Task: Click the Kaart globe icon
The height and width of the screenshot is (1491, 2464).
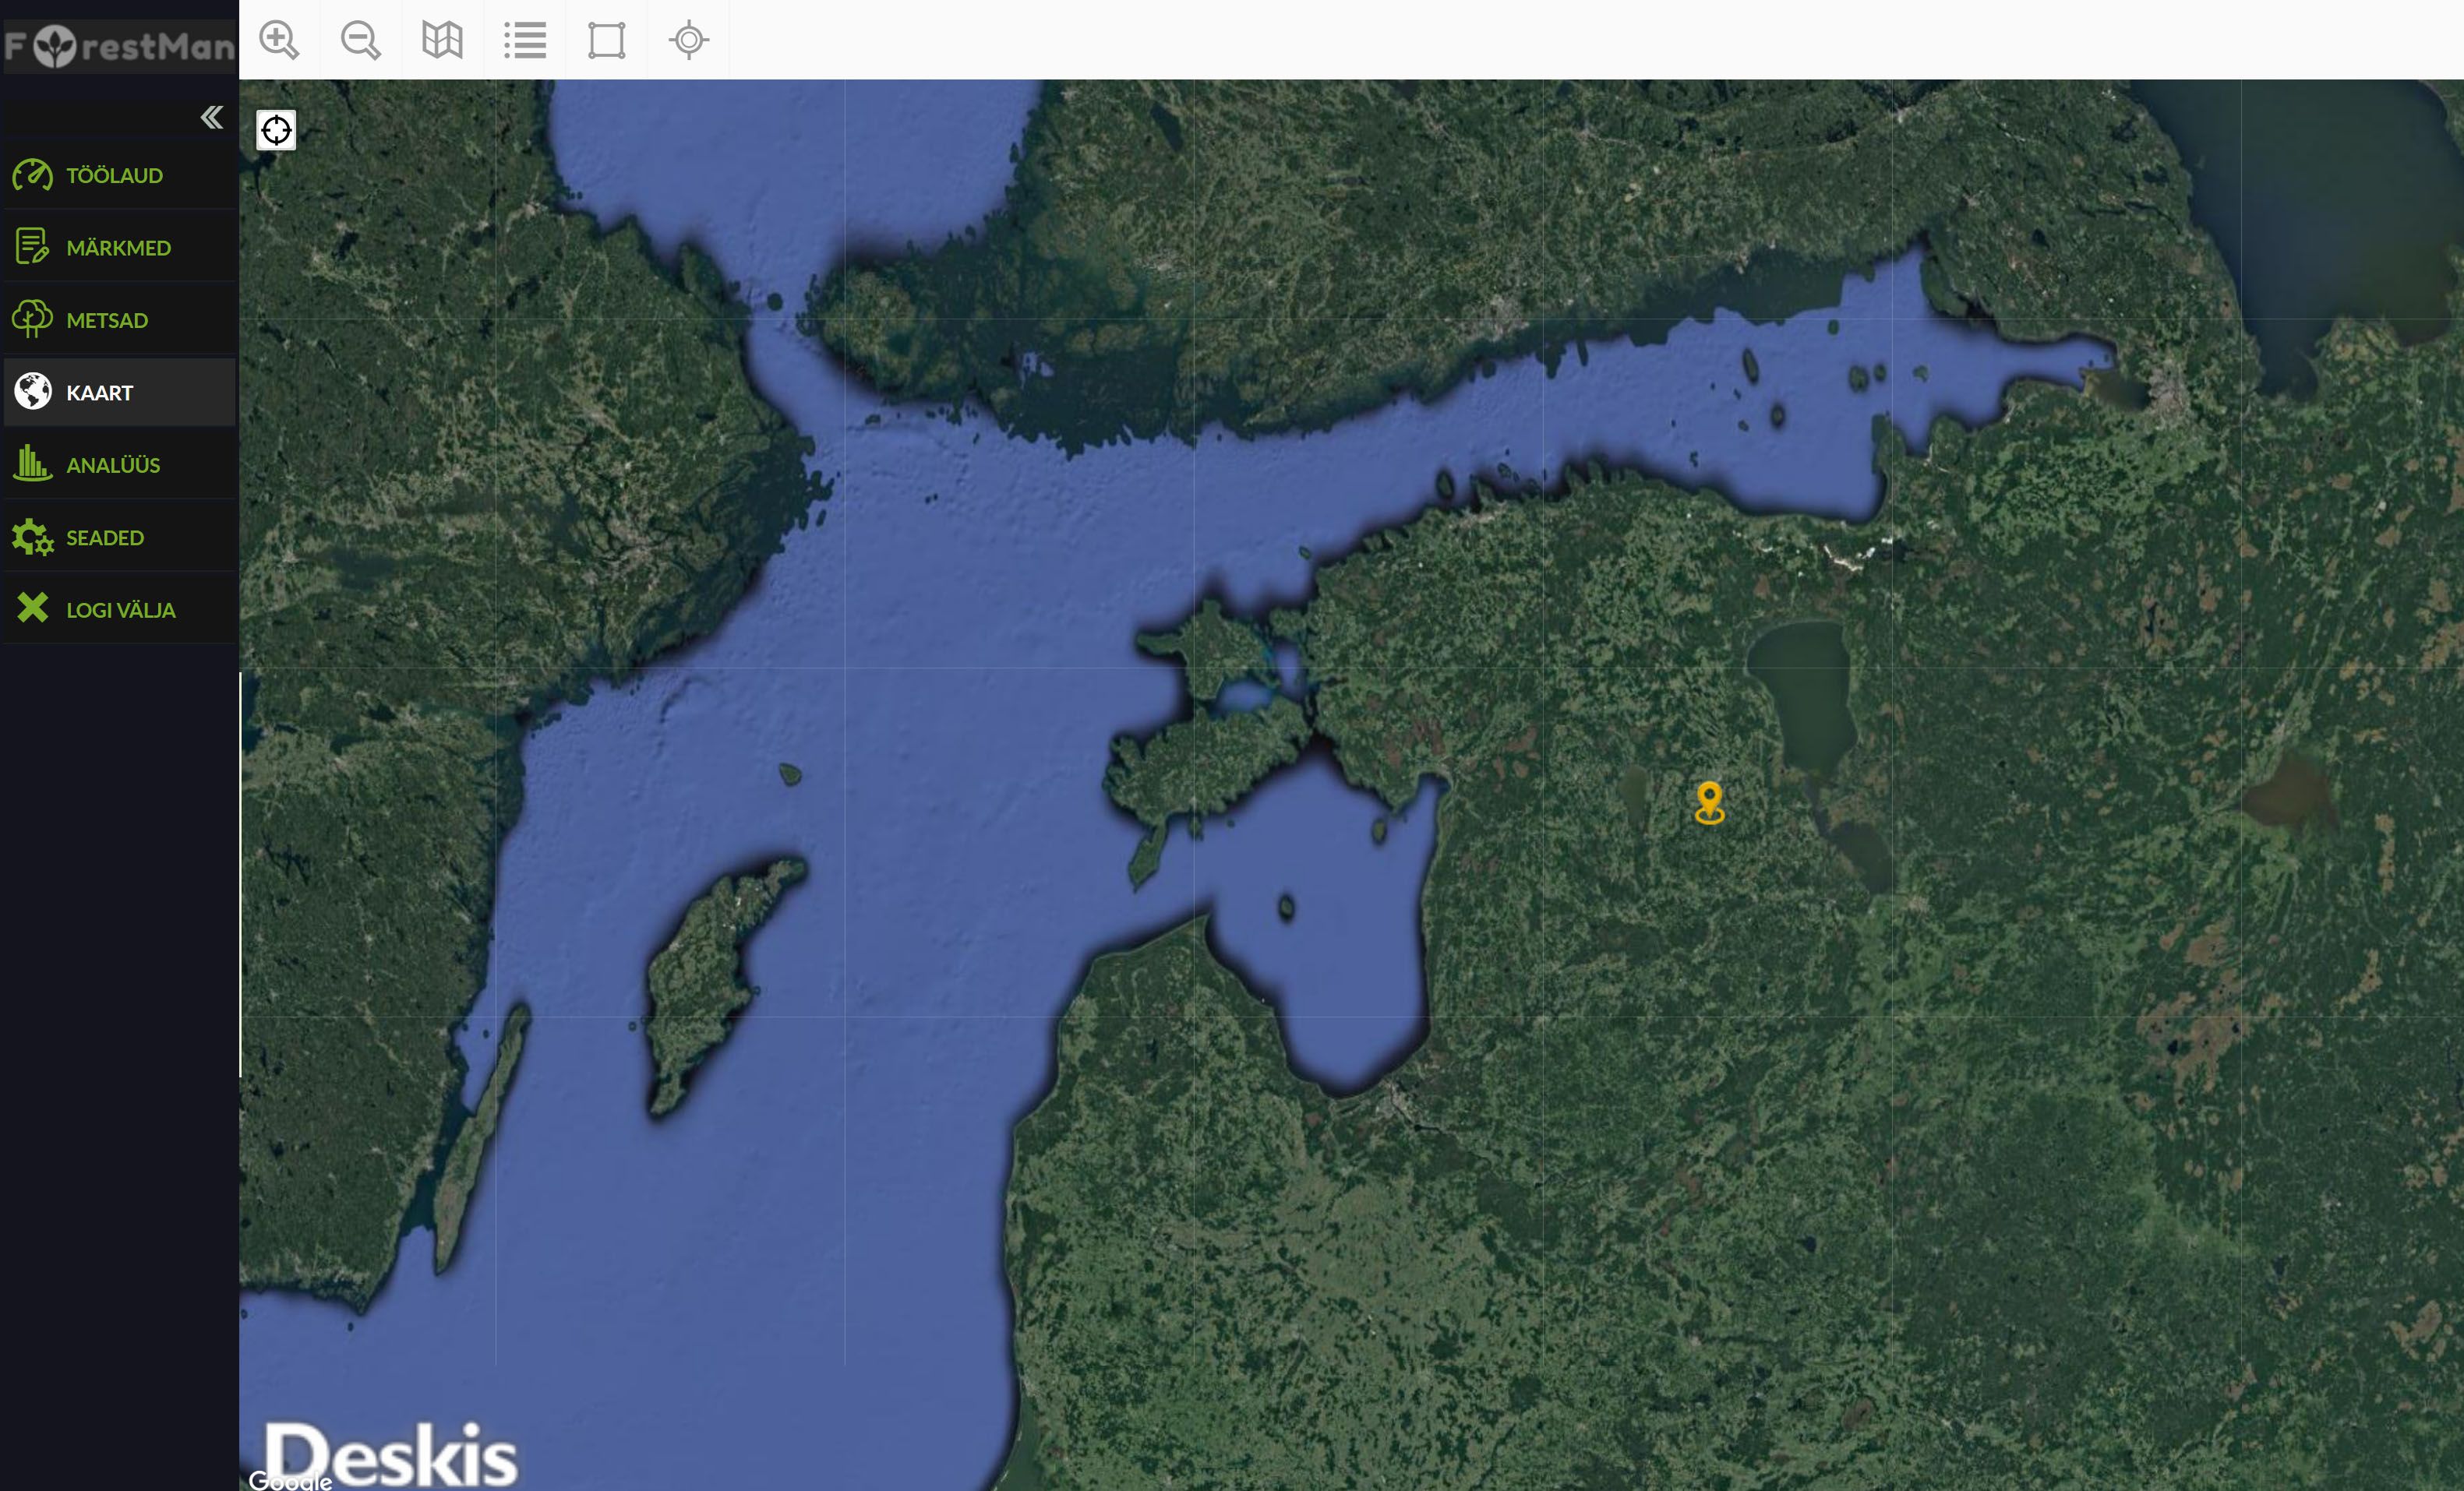Action: (x=32, y=391)
